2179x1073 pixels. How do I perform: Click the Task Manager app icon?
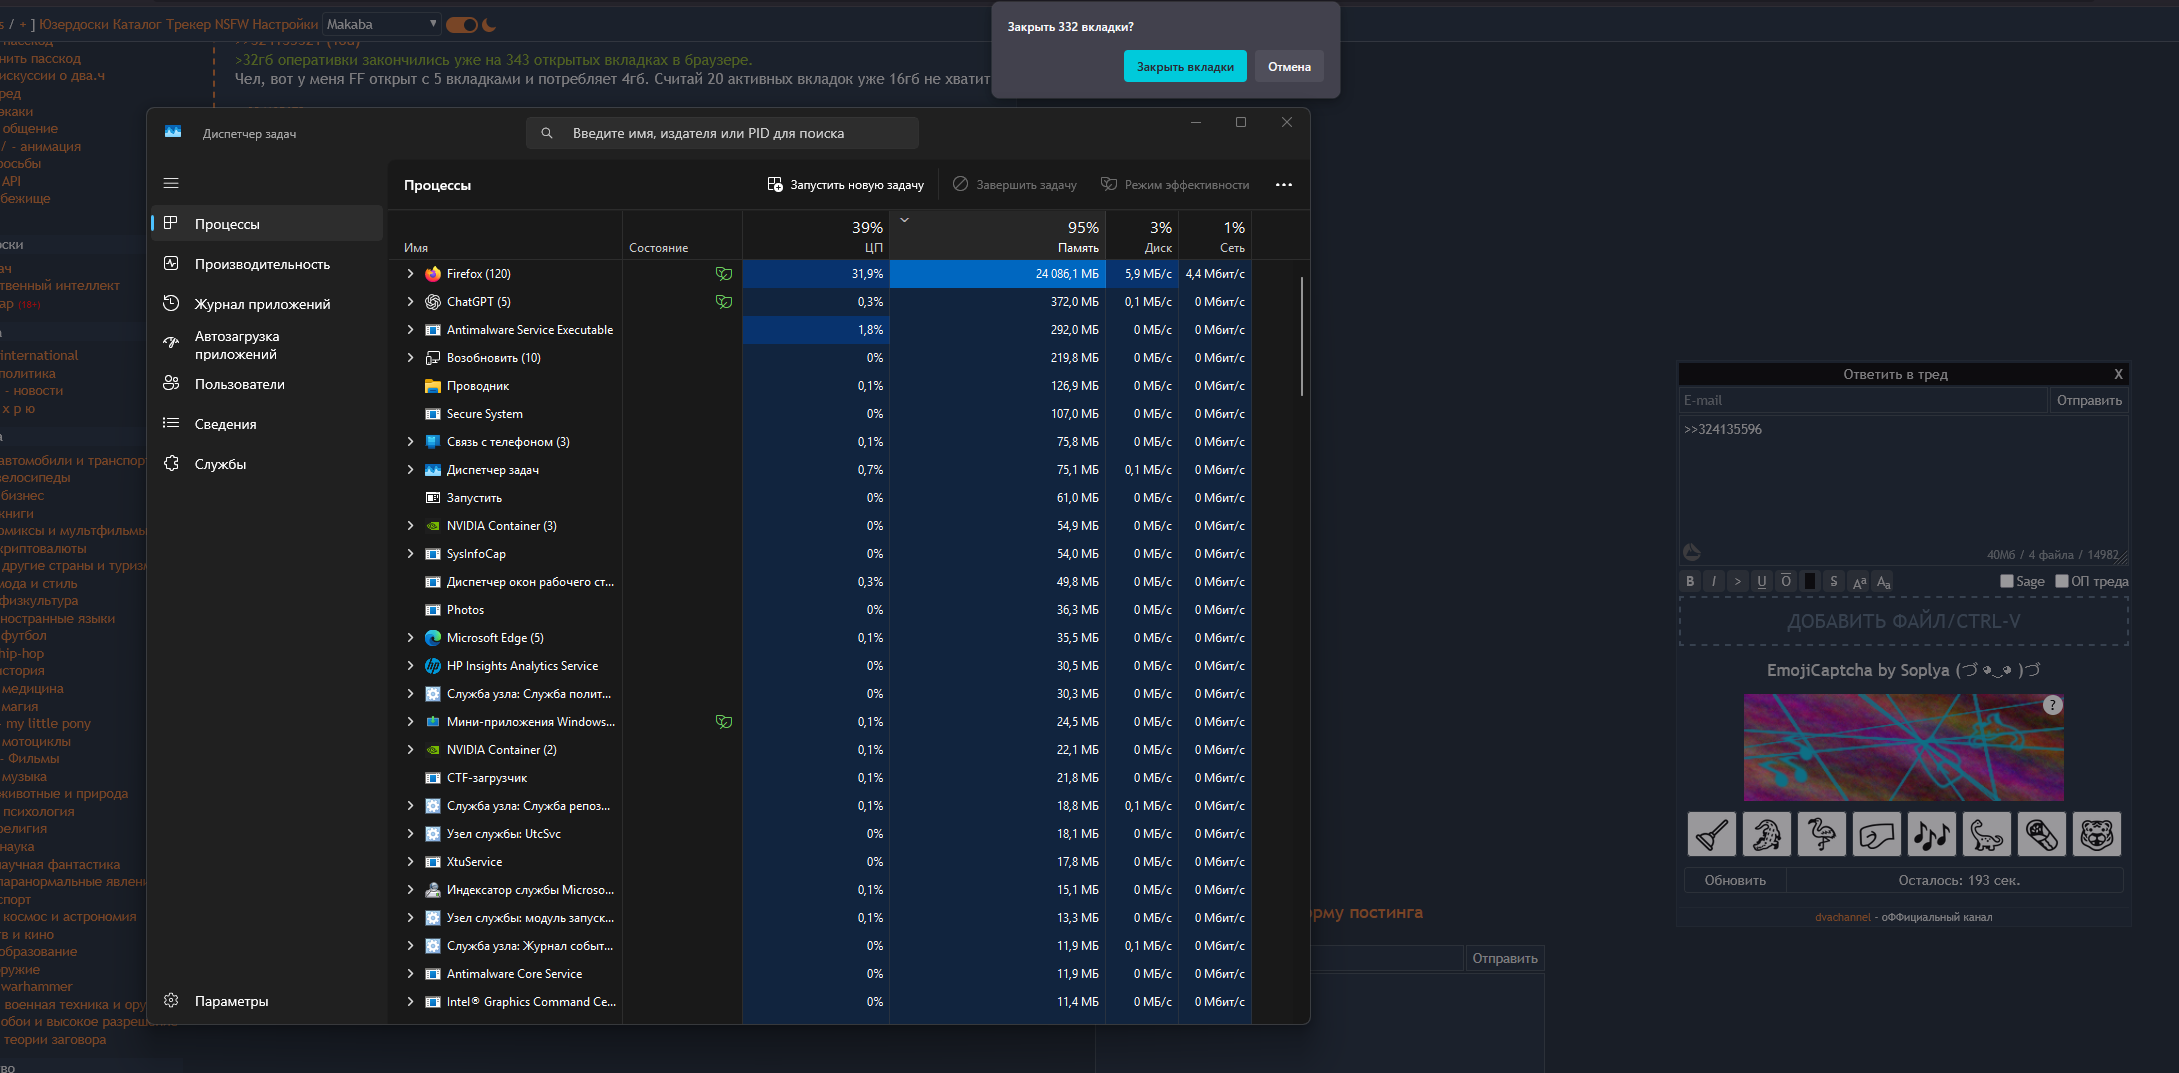[x=173, y=132]
